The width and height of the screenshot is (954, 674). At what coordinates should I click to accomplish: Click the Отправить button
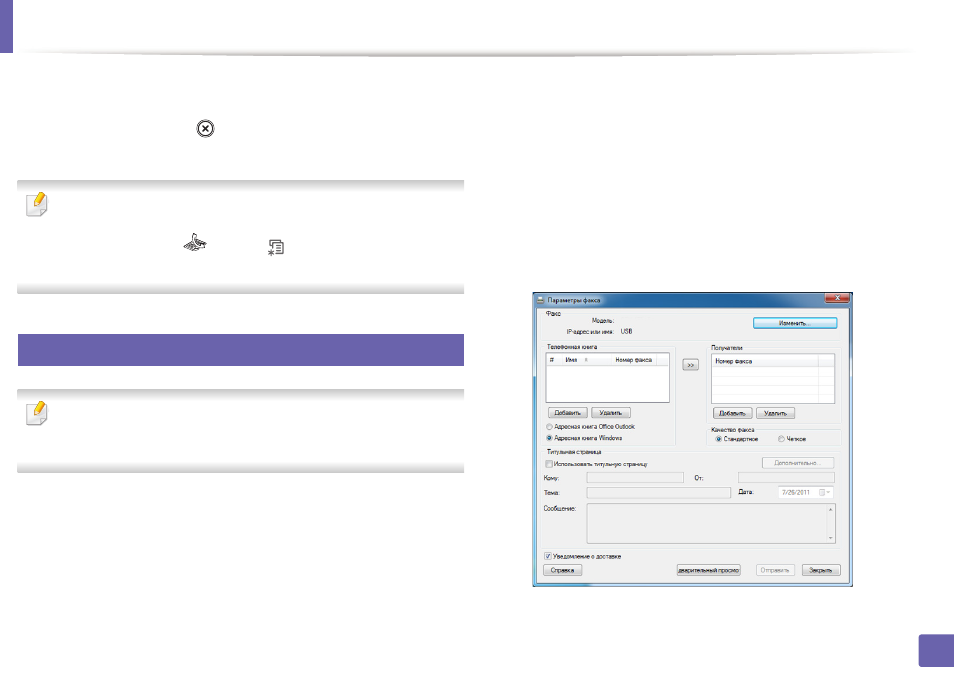(x=775, y=570)
